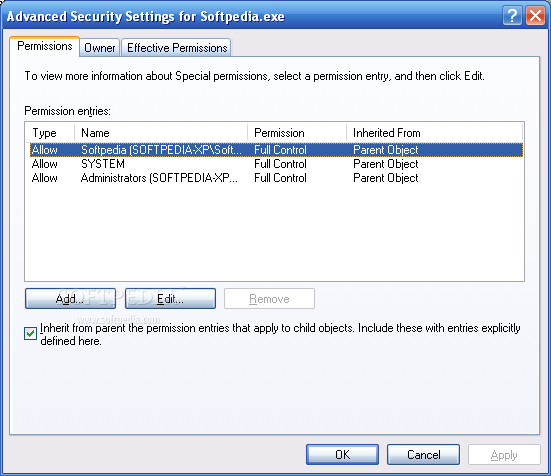
Task: Select the Administrators permission entry
Action: coord(276,178)
